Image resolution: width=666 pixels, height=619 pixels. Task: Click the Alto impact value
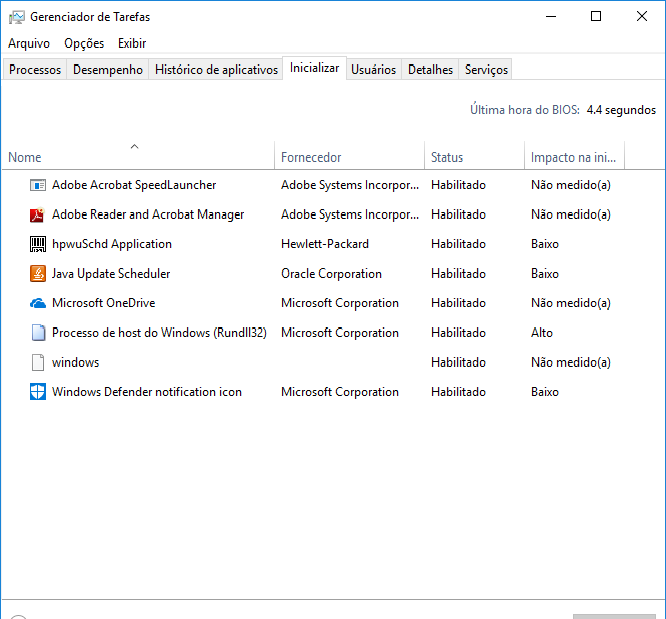542,333
